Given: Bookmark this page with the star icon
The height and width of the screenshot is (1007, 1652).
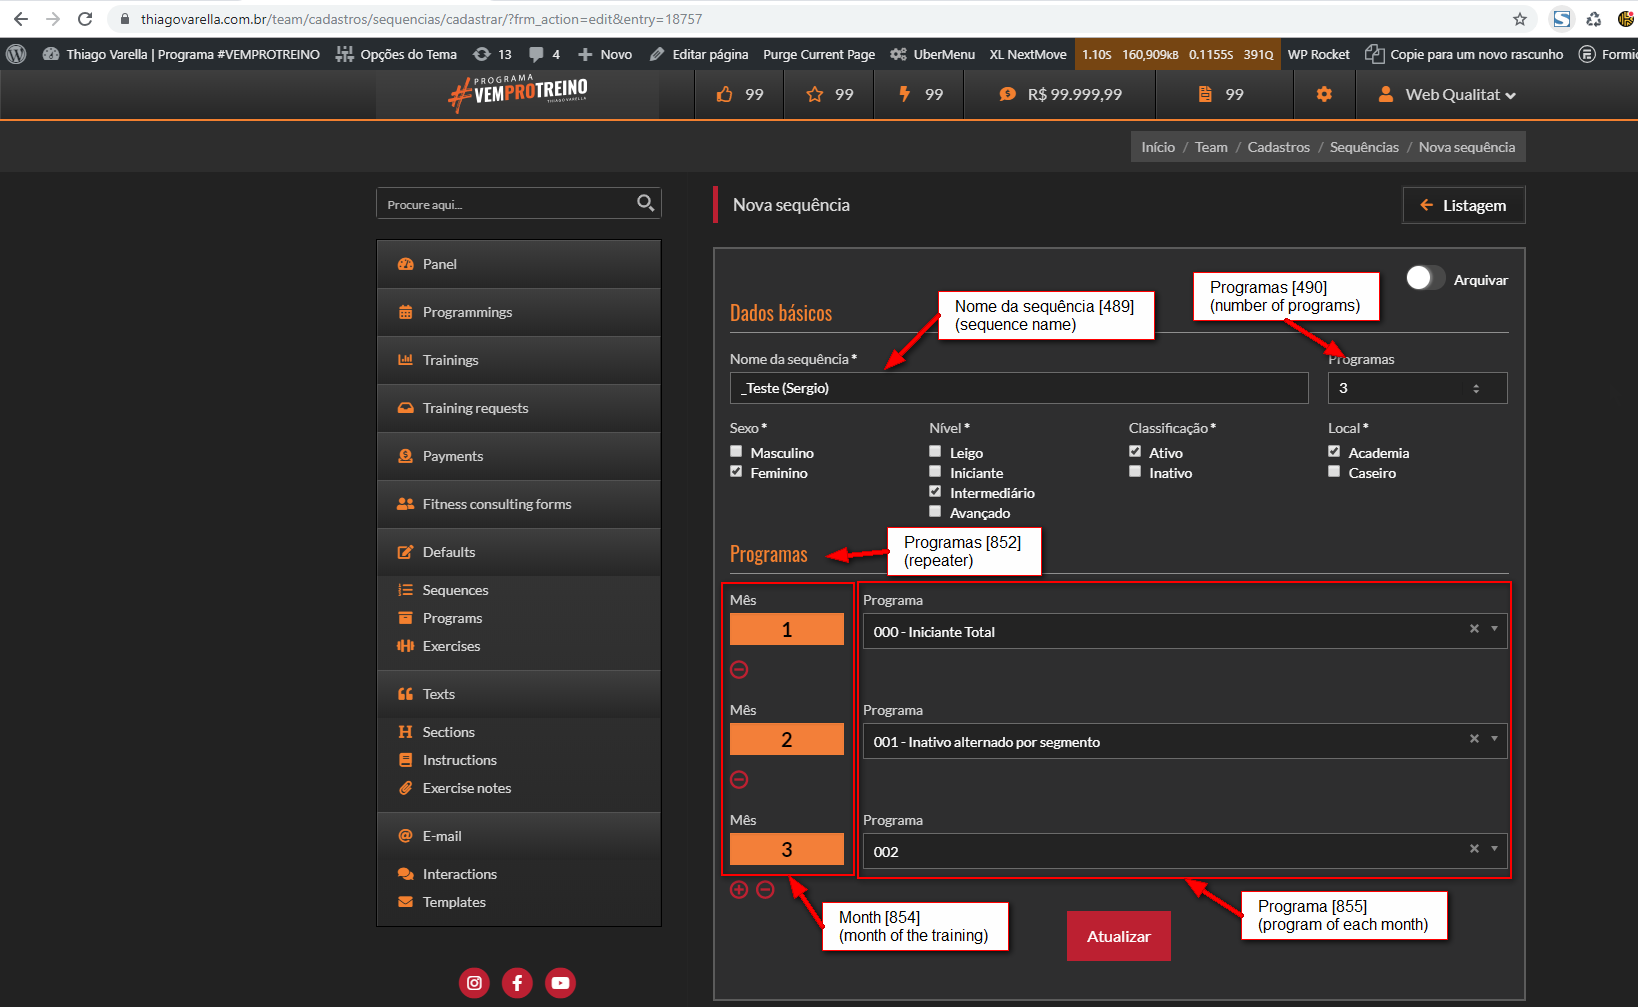Looking at the screenshot, I should pos(1520,19).
